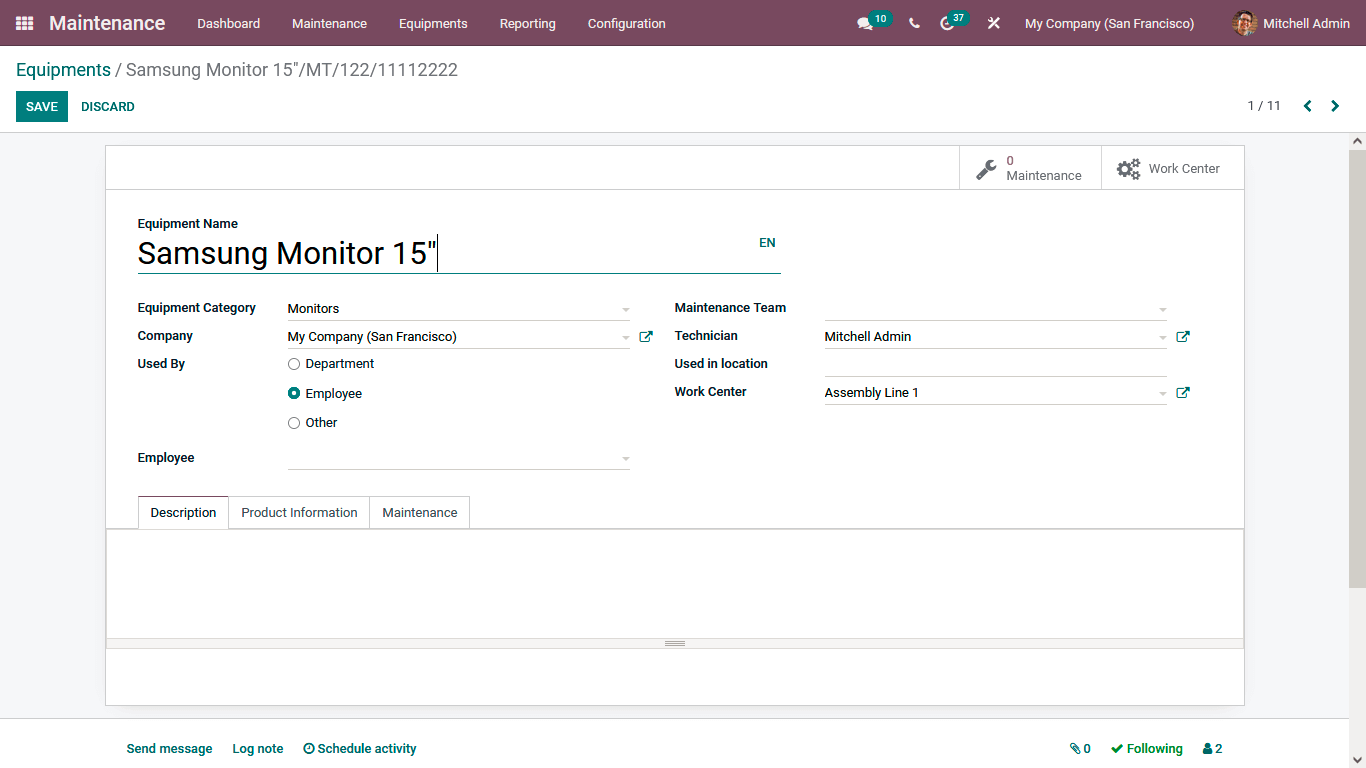Screen dimensions: 1366x768
Task: Switch to the Description tab
Action: (183, 512)
